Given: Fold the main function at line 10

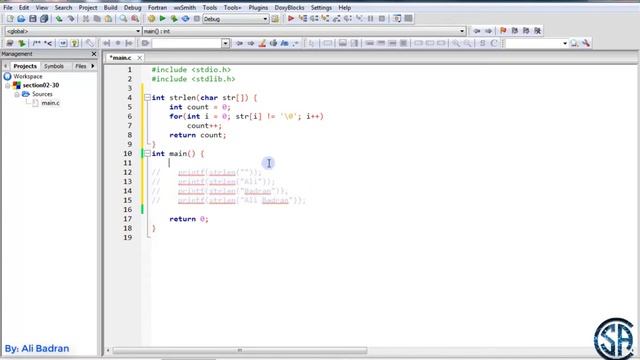Looking at the screenshot, I should click(x=147, y=153).
